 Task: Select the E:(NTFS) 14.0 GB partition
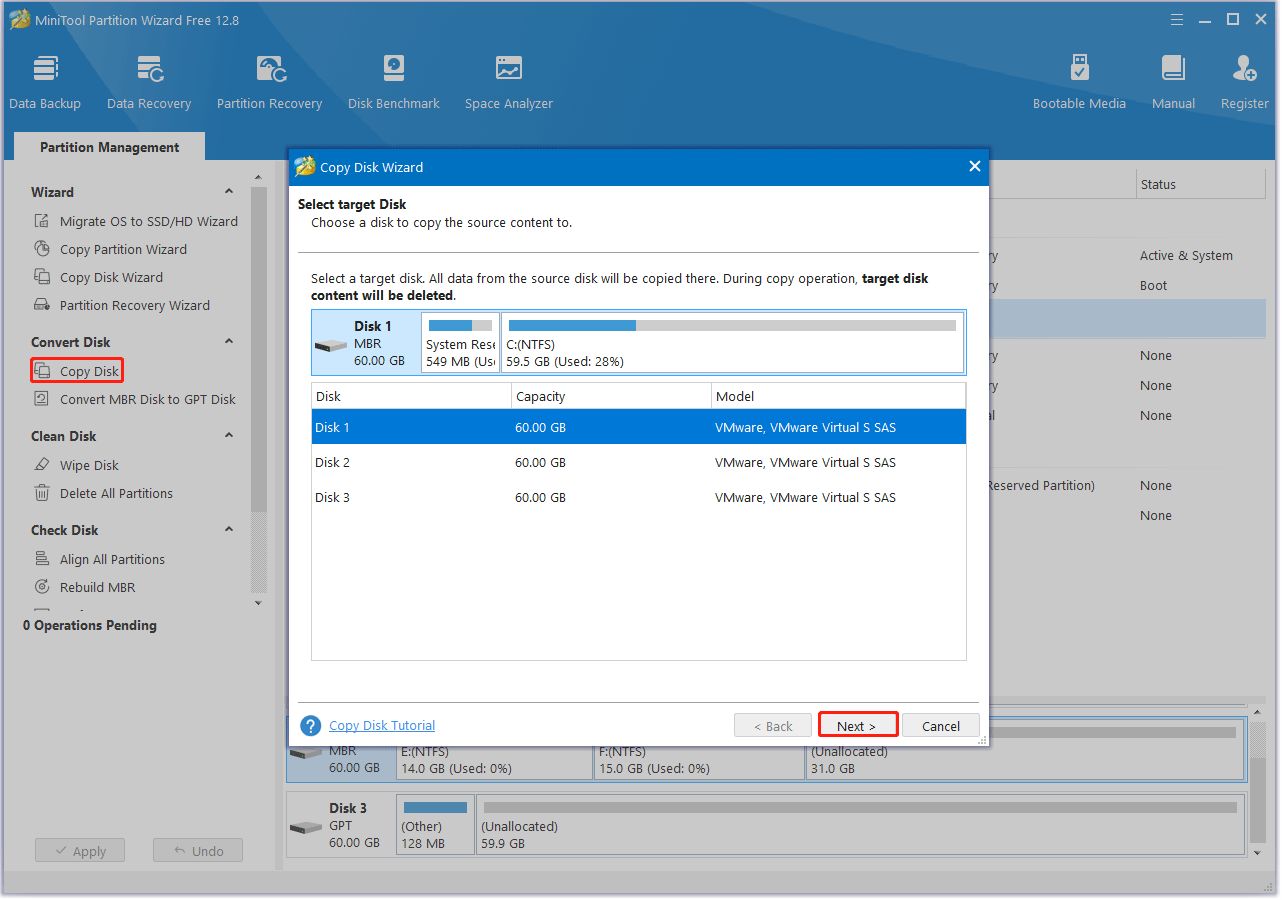pos(495,760)
